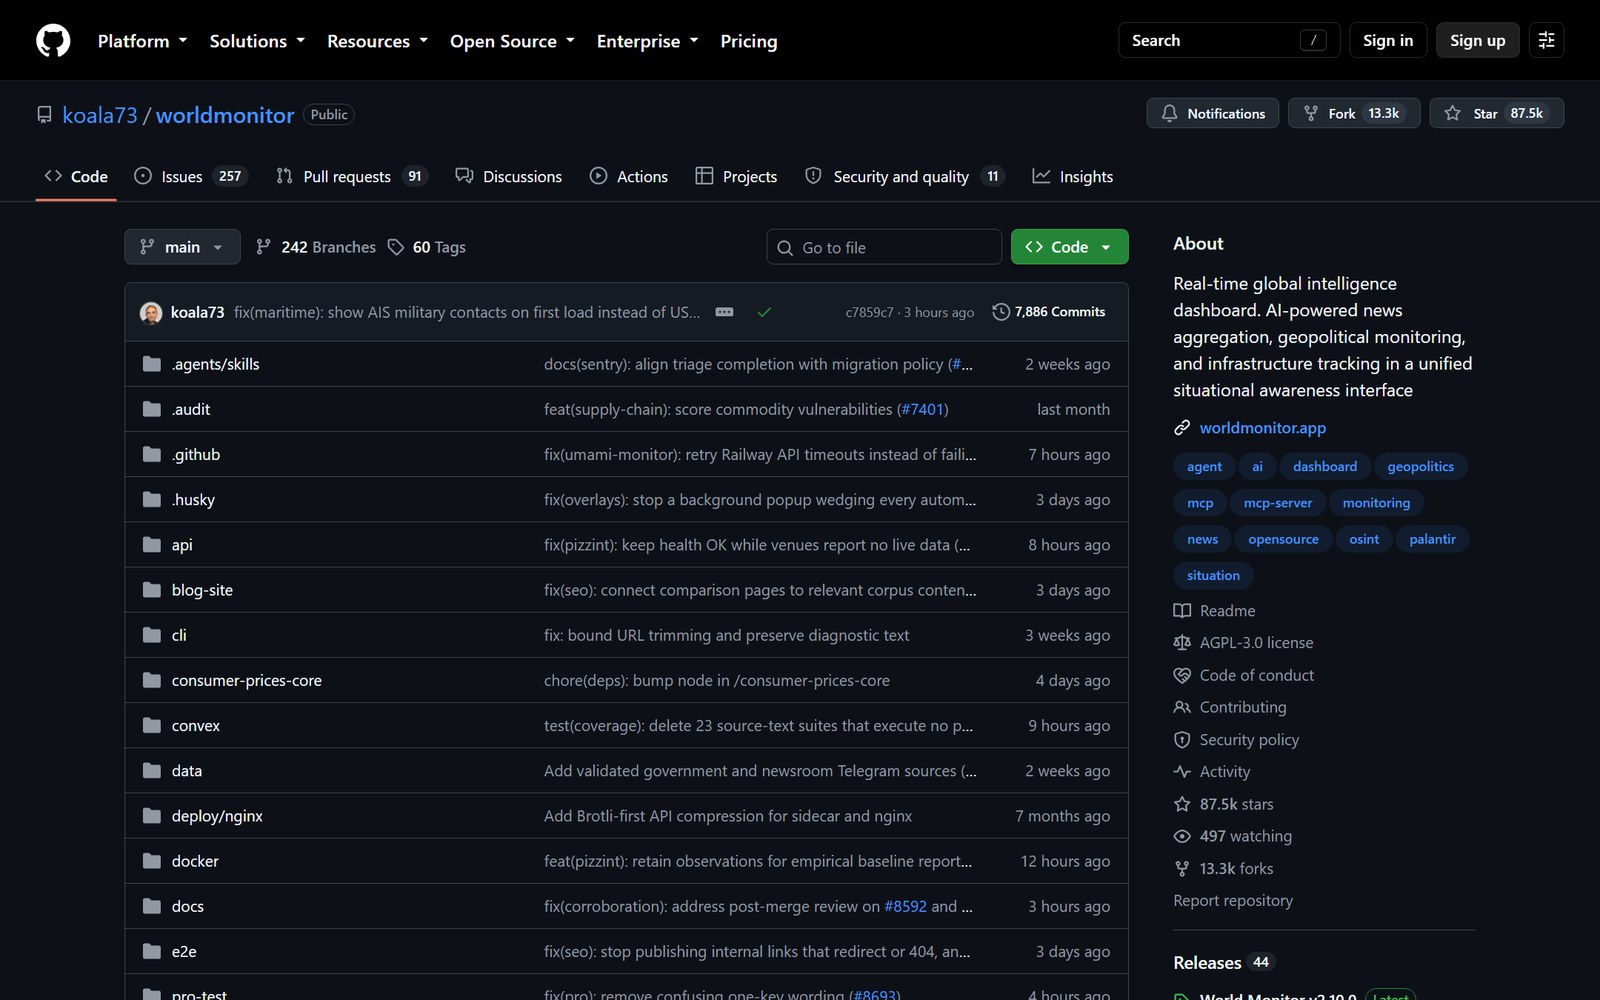
Task: Open the Platform dropdown menu
Action: pyautogui.click(x=142, y=41)
